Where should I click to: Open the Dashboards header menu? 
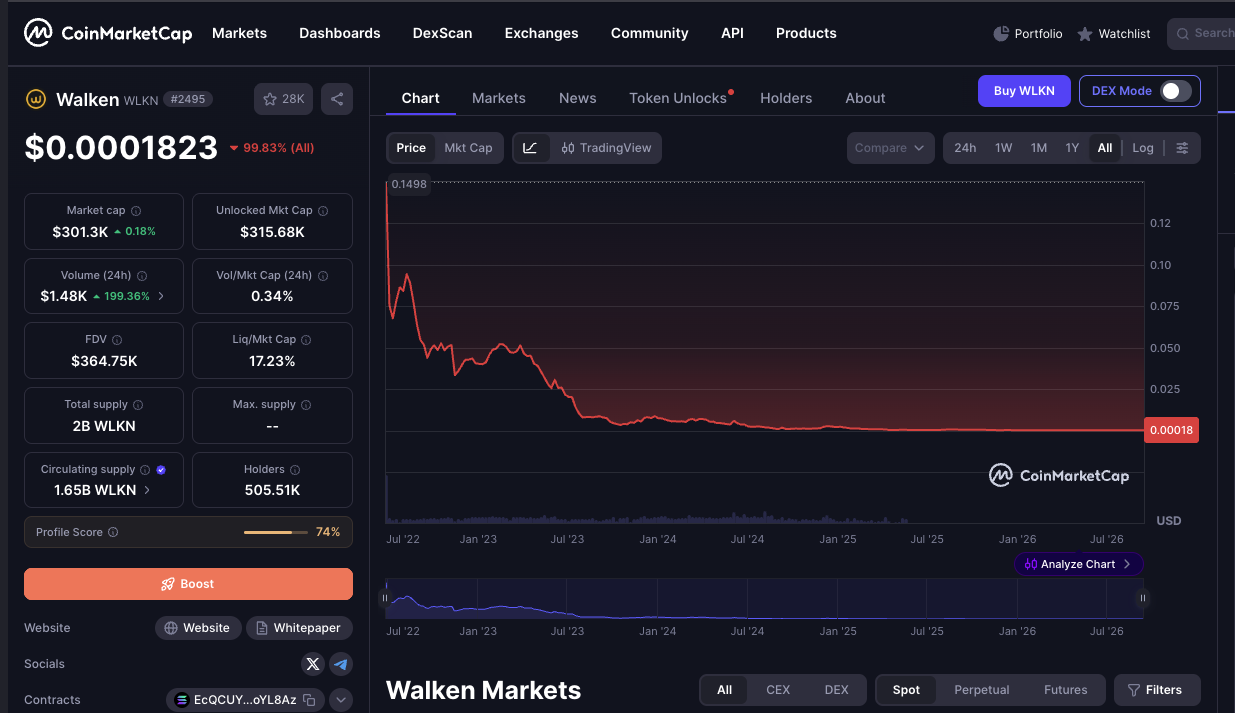tap(340, 33)
